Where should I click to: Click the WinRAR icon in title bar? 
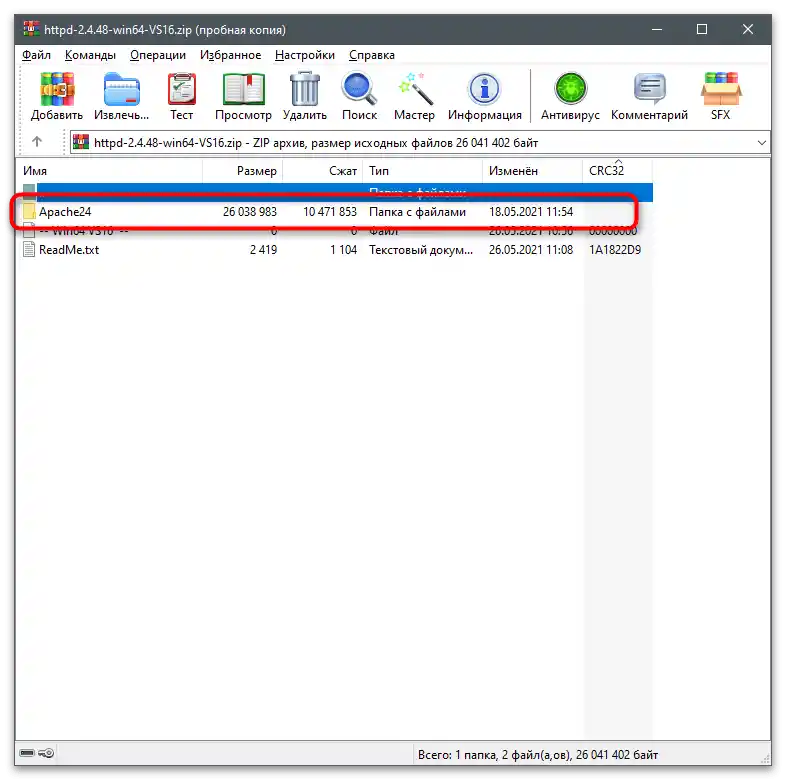[31, 29]
